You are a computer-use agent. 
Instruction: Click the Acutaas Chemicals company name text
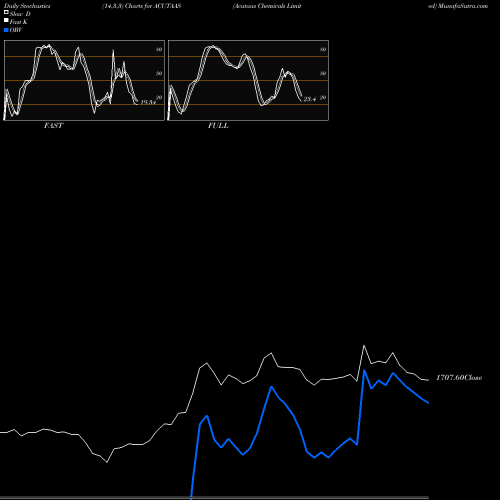pos(267,6)
